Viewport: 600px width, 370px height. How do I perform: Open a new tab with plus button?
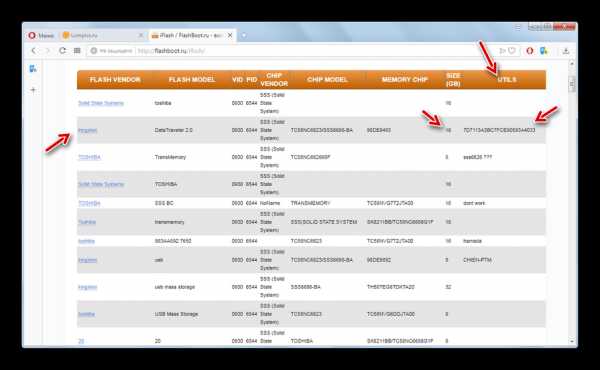click(244, 35)
